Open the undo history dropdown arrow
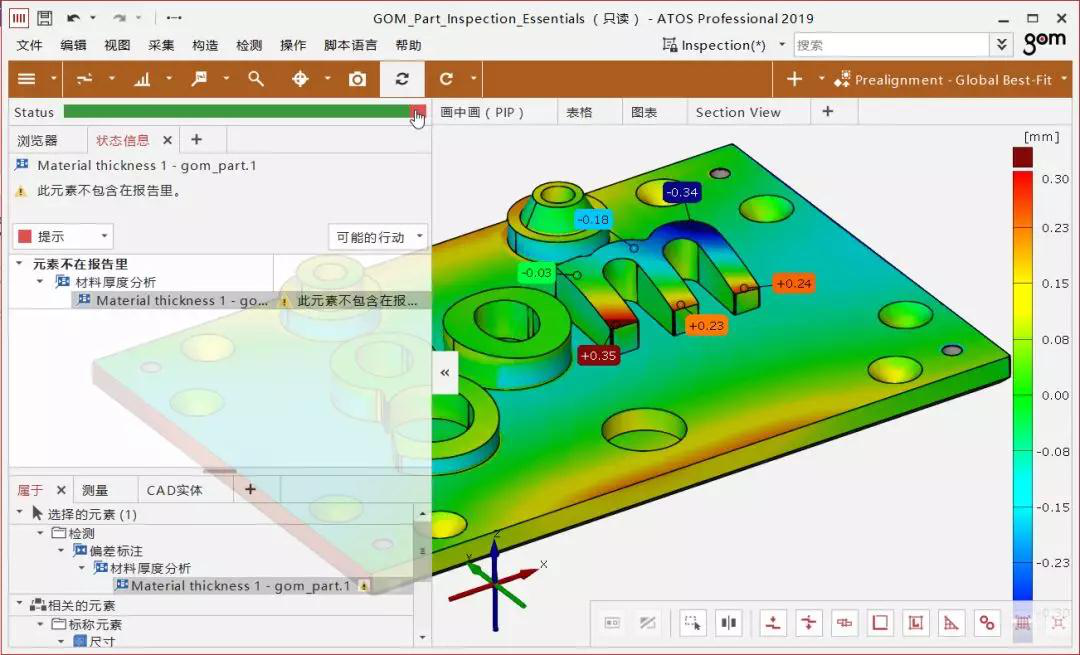The height and width of the screenshot is (655, 1080). coord(93,18)
